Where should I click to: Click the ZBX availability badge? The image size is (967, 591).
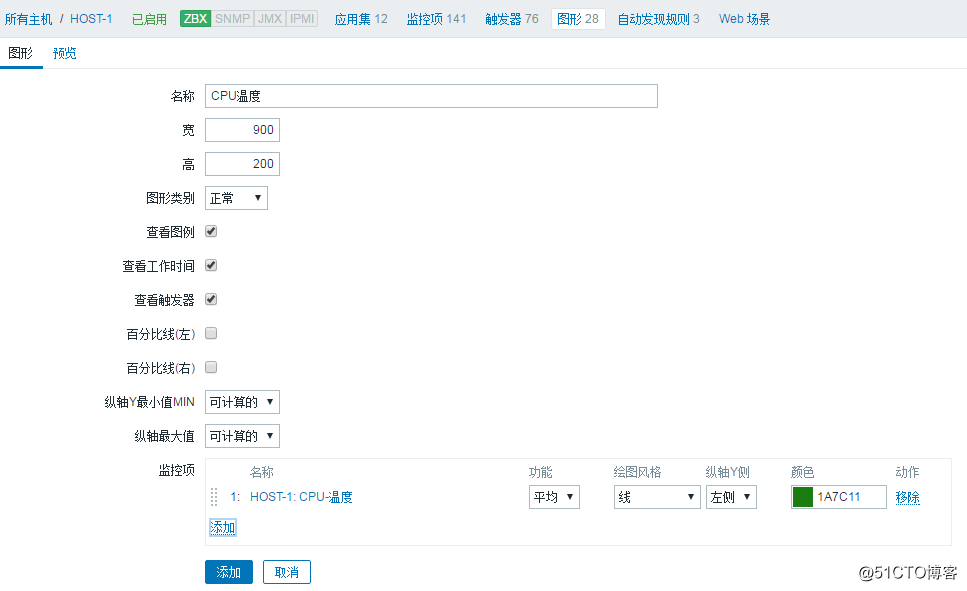click(195, 19)
